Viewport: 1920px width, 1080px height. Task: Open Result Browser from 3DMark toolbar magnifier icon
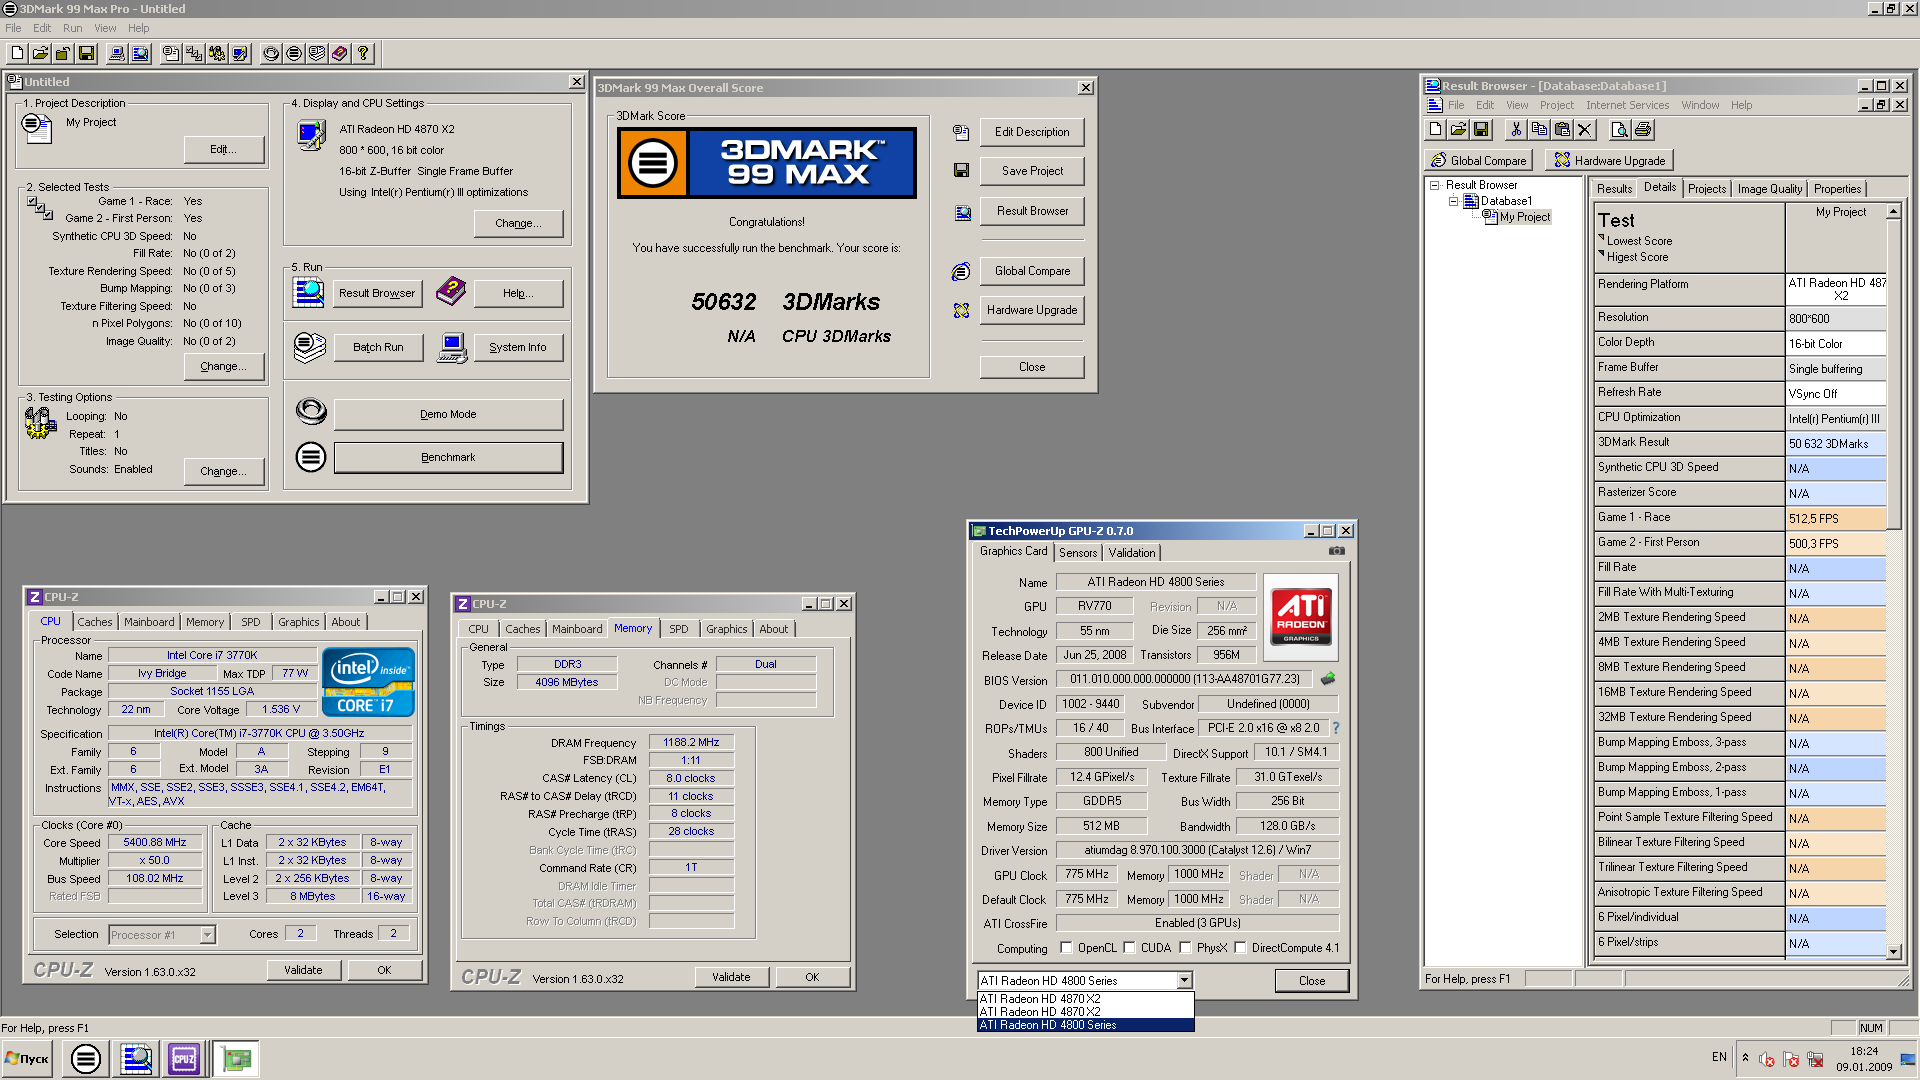click(140, 53)
